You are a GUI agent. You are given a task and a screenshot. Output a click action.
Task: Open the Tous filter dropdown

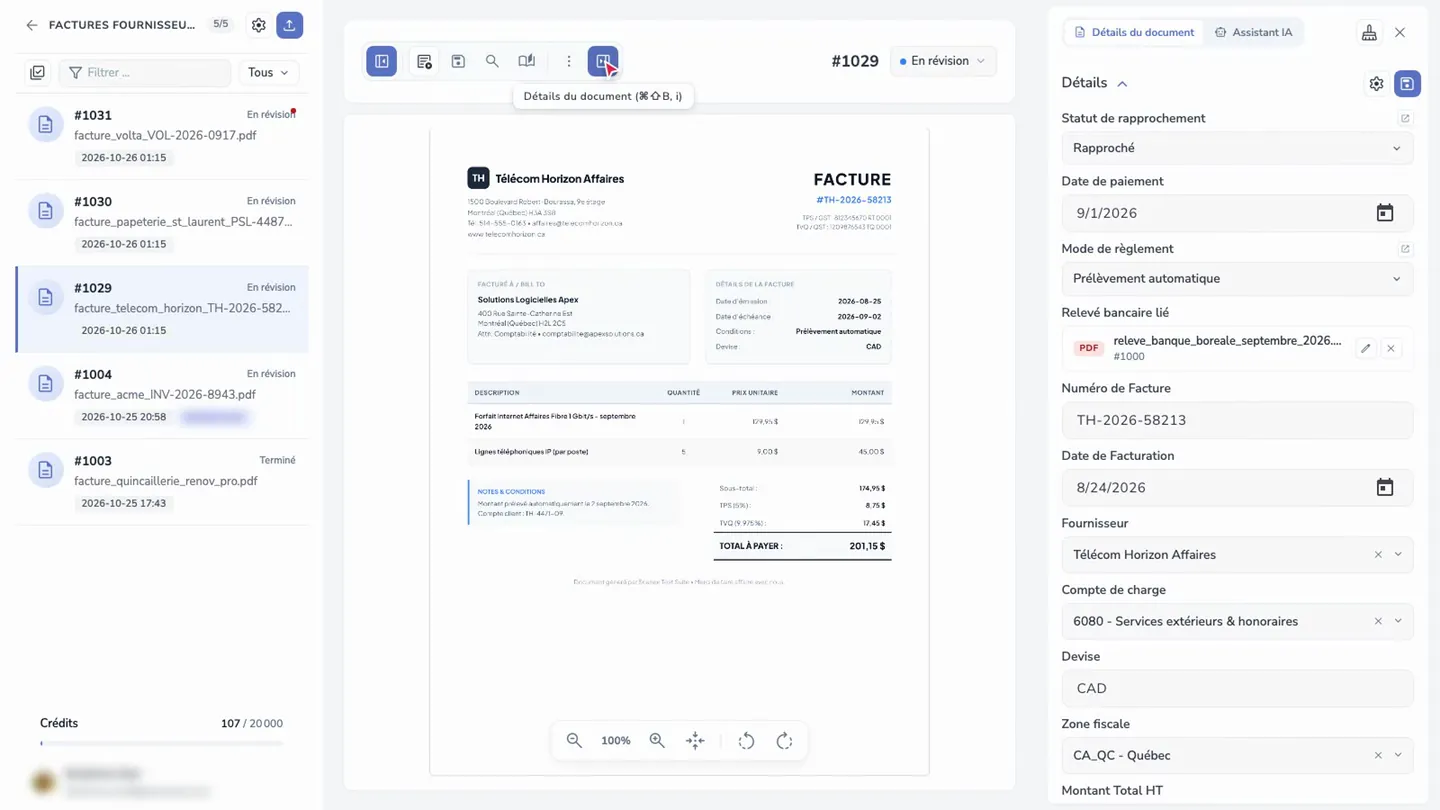[268, 72]
